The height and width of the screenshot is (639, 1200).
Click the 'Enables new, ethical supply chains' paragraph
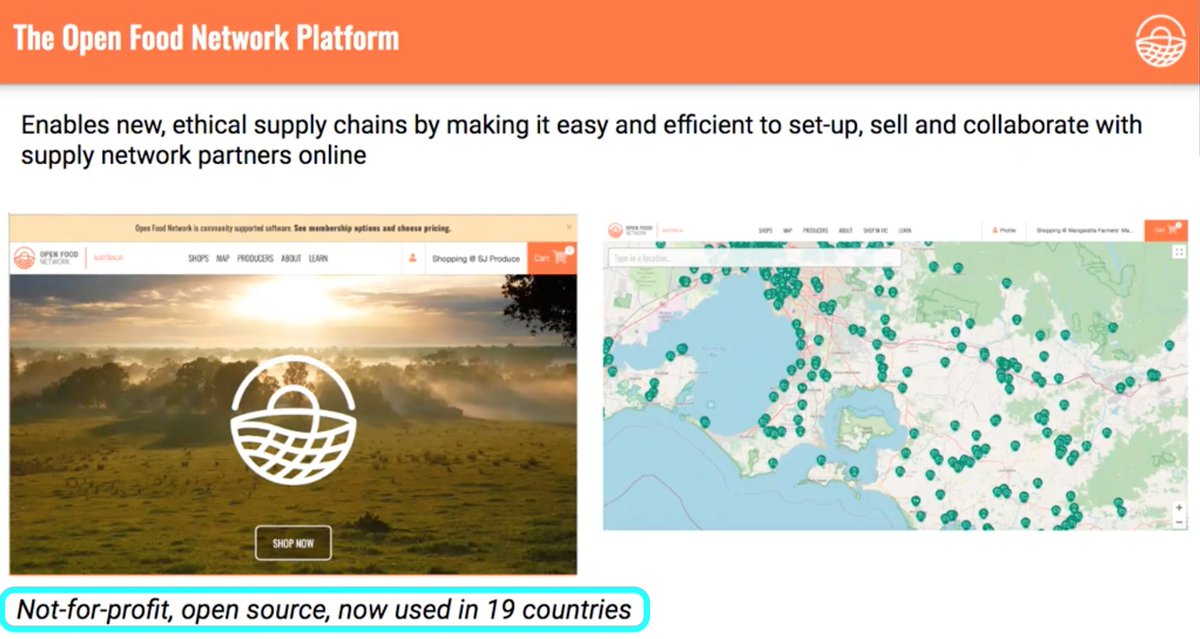click(581, 141)
